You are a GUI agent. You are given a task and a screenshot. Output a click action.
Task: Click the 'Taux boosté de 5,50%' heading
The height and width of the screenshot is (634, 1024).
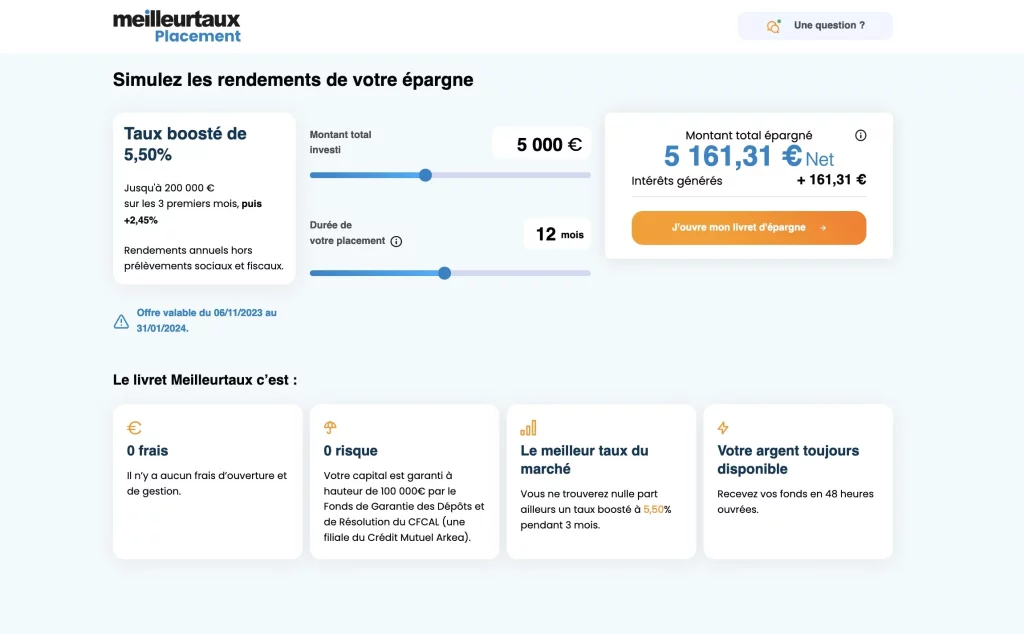click(x=185, y=144)
